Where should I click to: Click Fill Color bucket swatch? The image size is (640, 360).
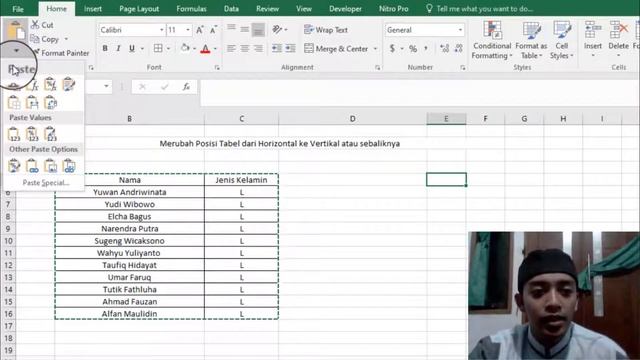pyautogui.click(x=185, y=49)
